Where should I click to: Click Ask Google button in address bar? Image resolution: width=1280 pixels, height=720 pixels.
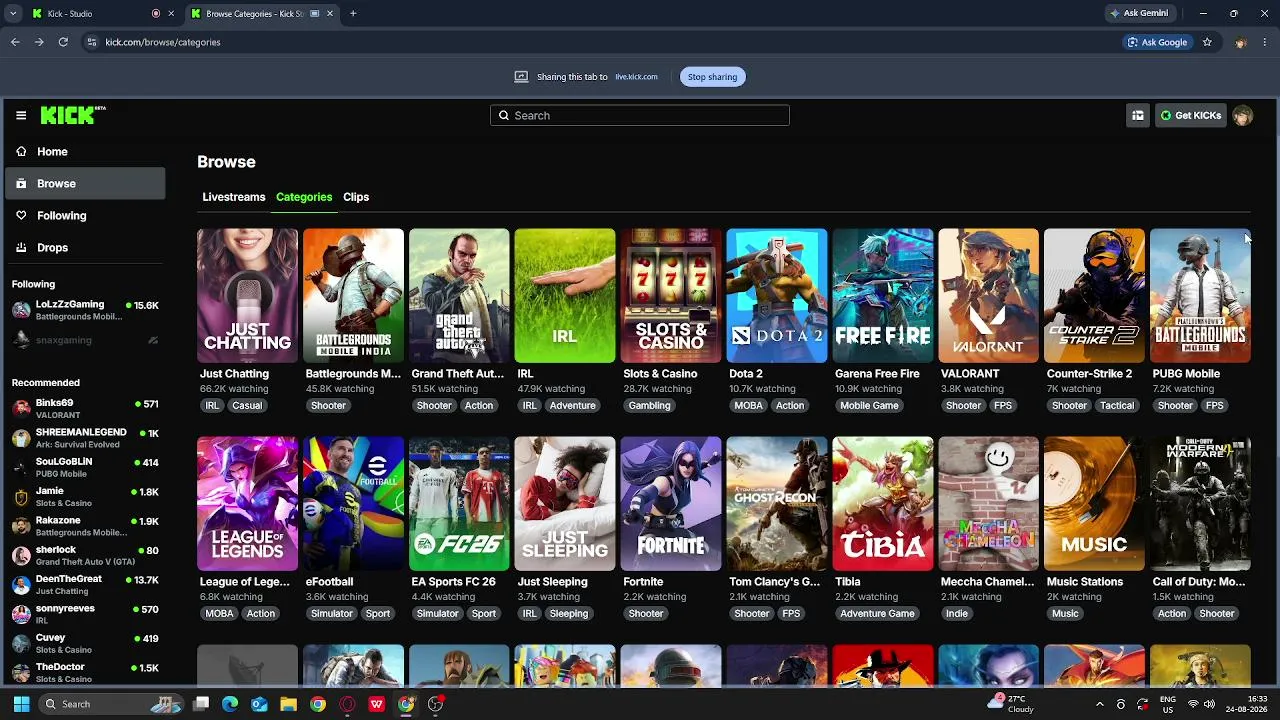click(x=1157, y=42)
